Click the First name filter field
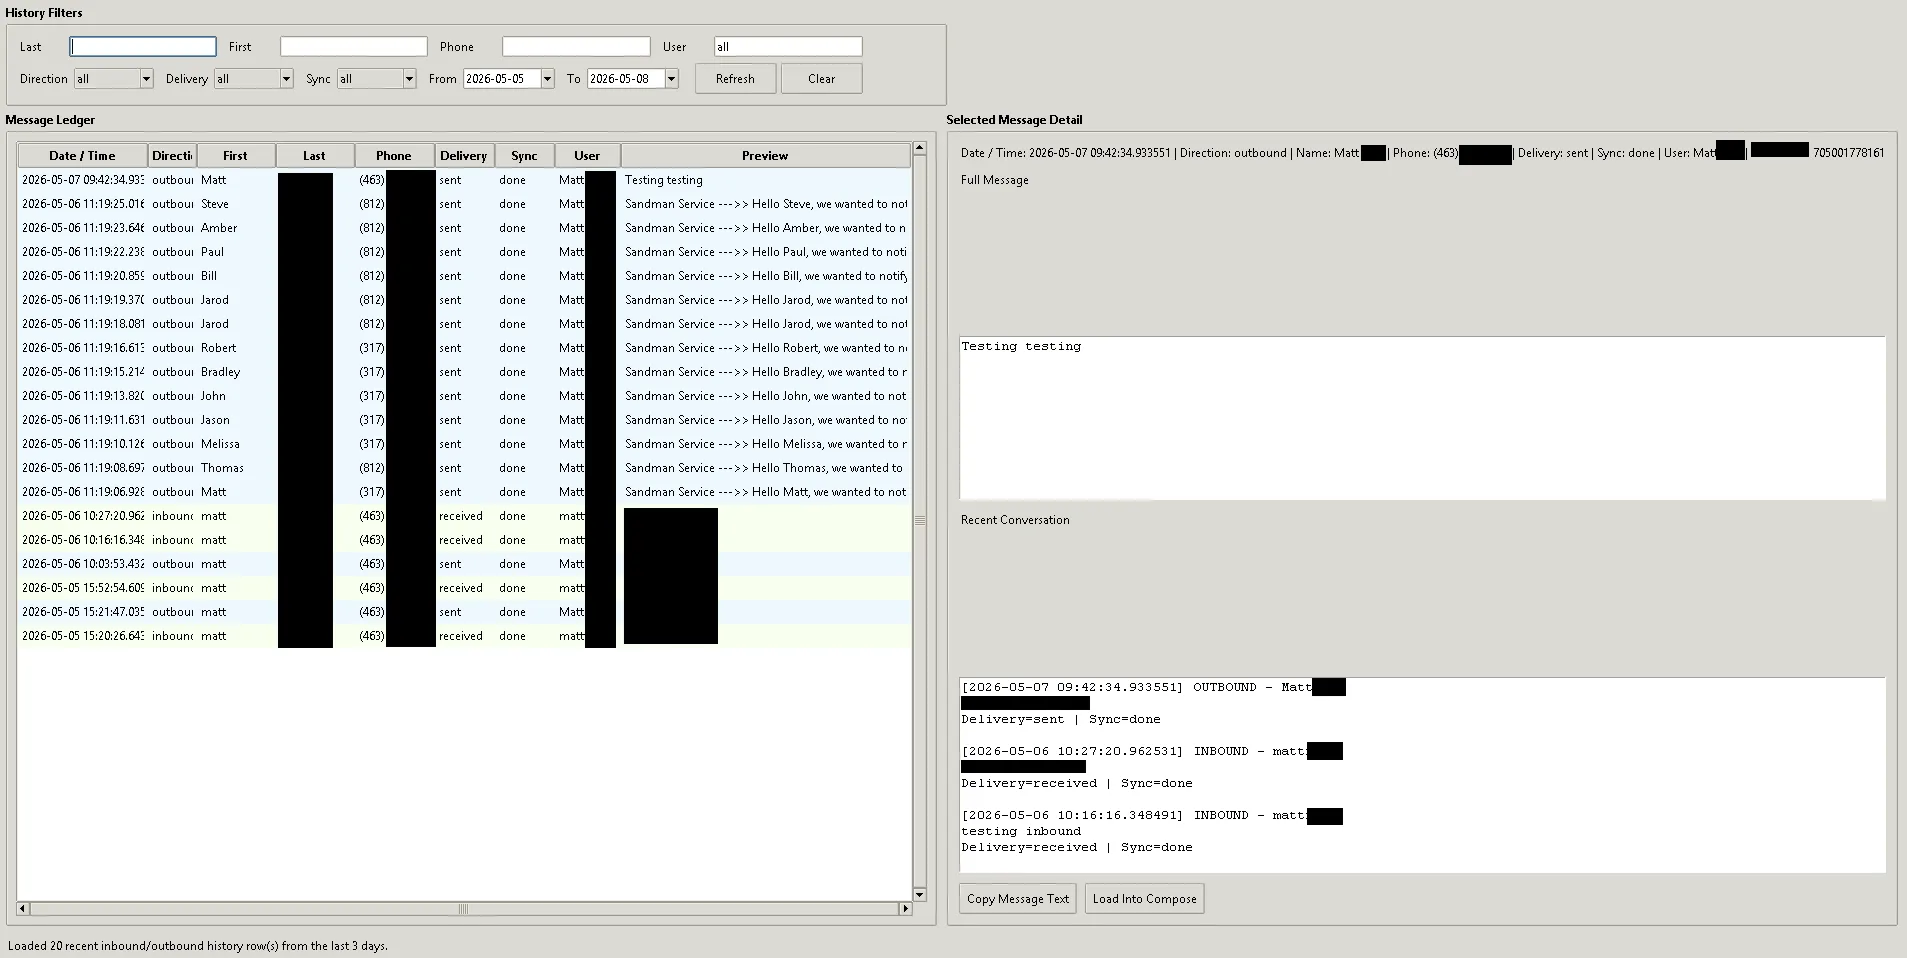Screen dimensions: 1907x958 pos(354,47)
